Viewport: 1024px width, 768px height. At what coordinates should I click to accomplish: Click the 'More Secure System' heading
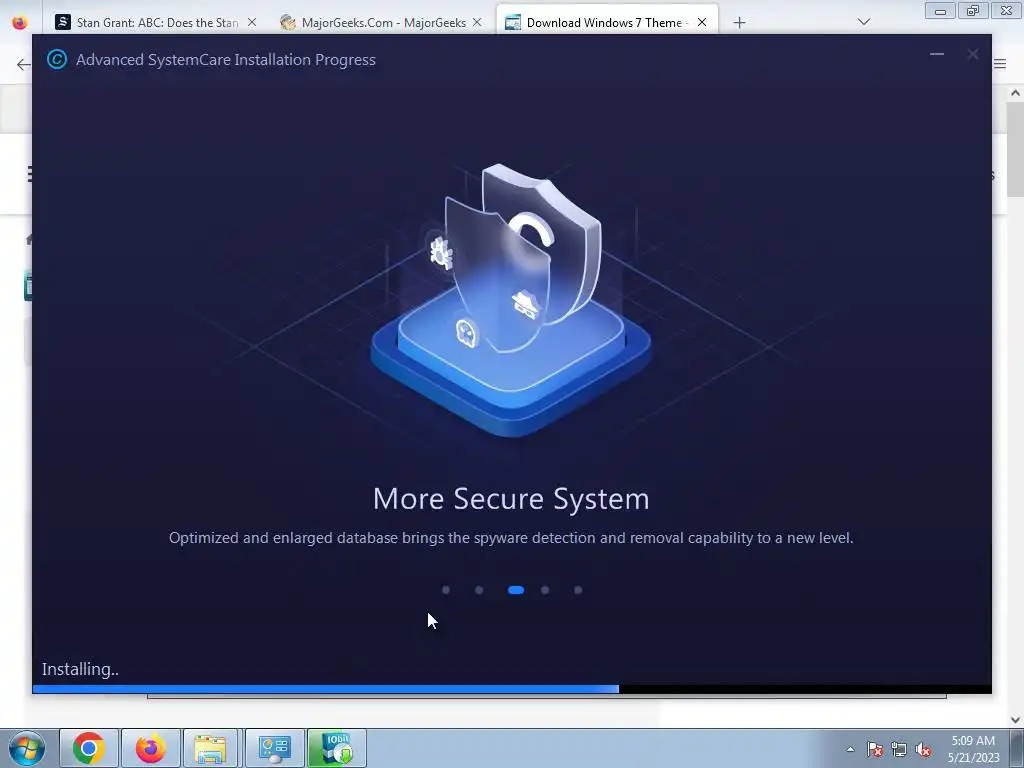pos(511,499)
